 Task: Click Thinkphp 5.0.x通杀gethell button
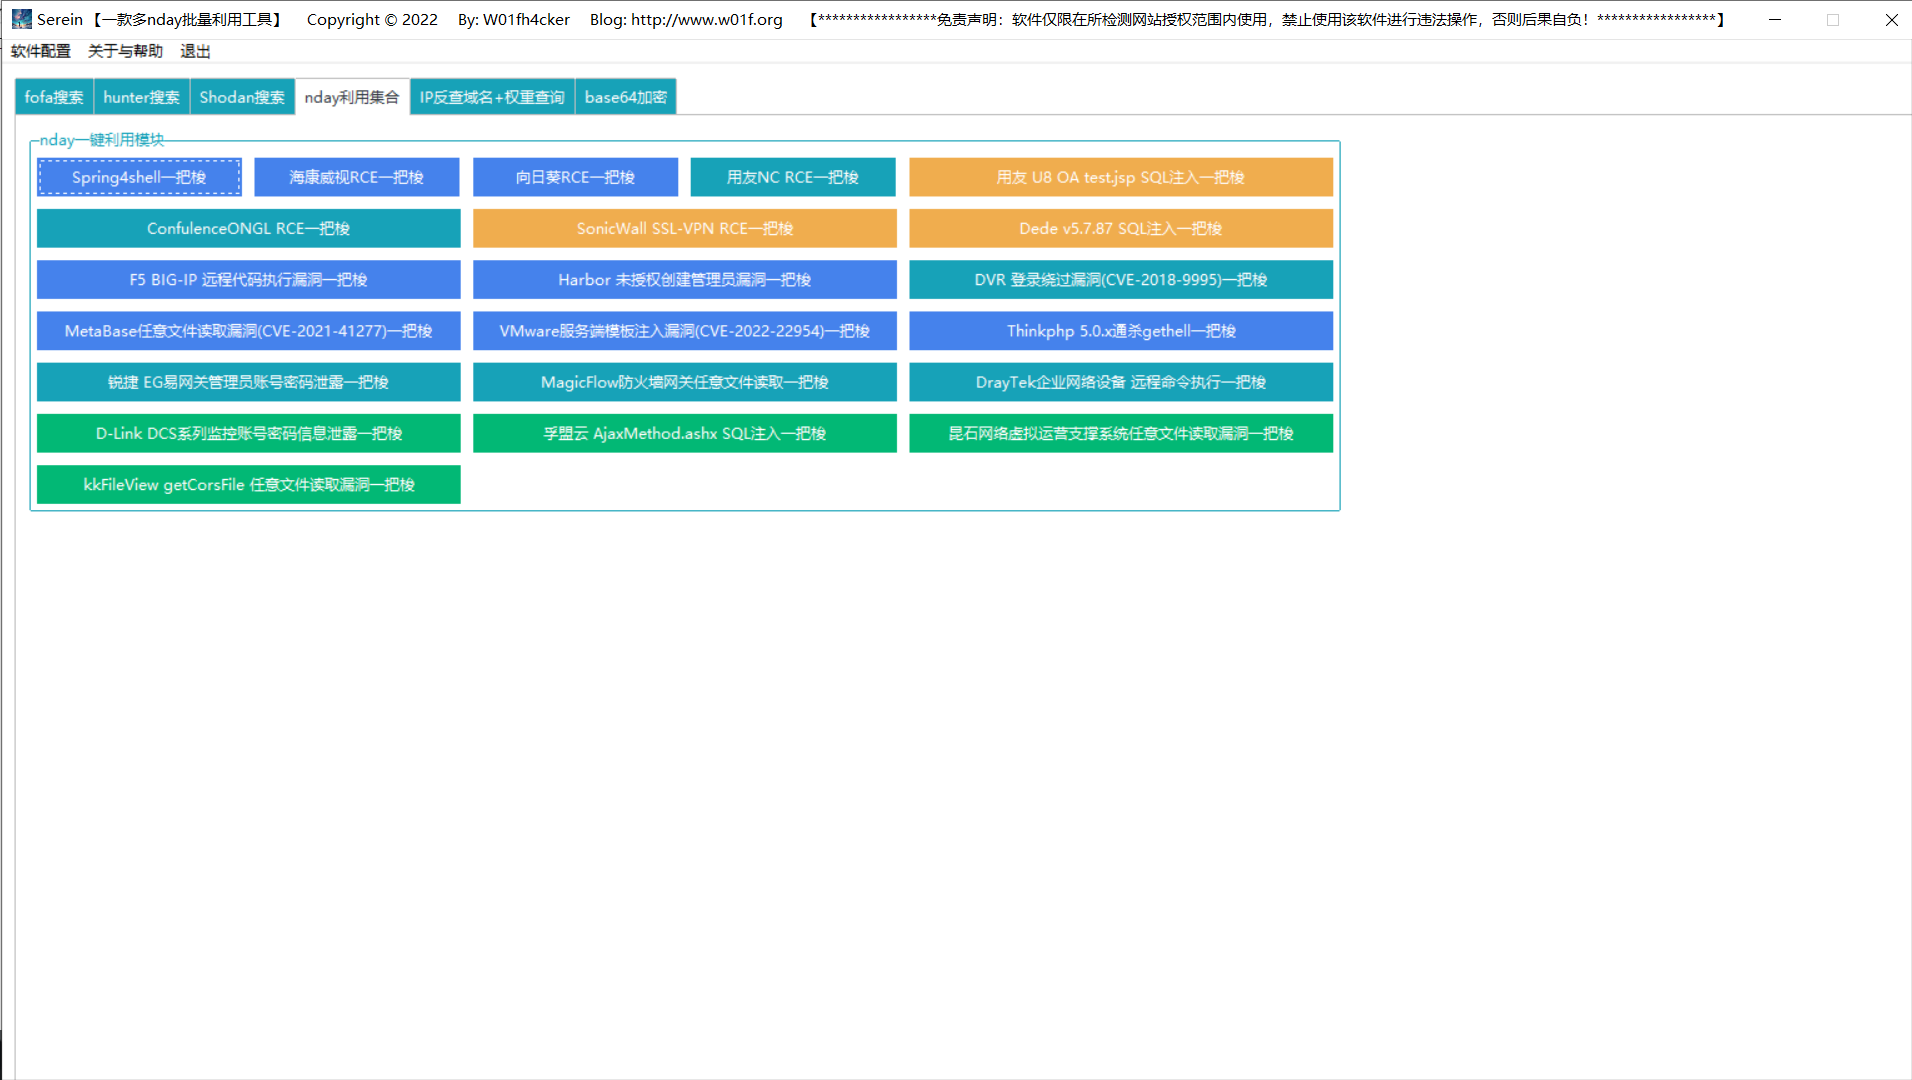coord(1121,331)
